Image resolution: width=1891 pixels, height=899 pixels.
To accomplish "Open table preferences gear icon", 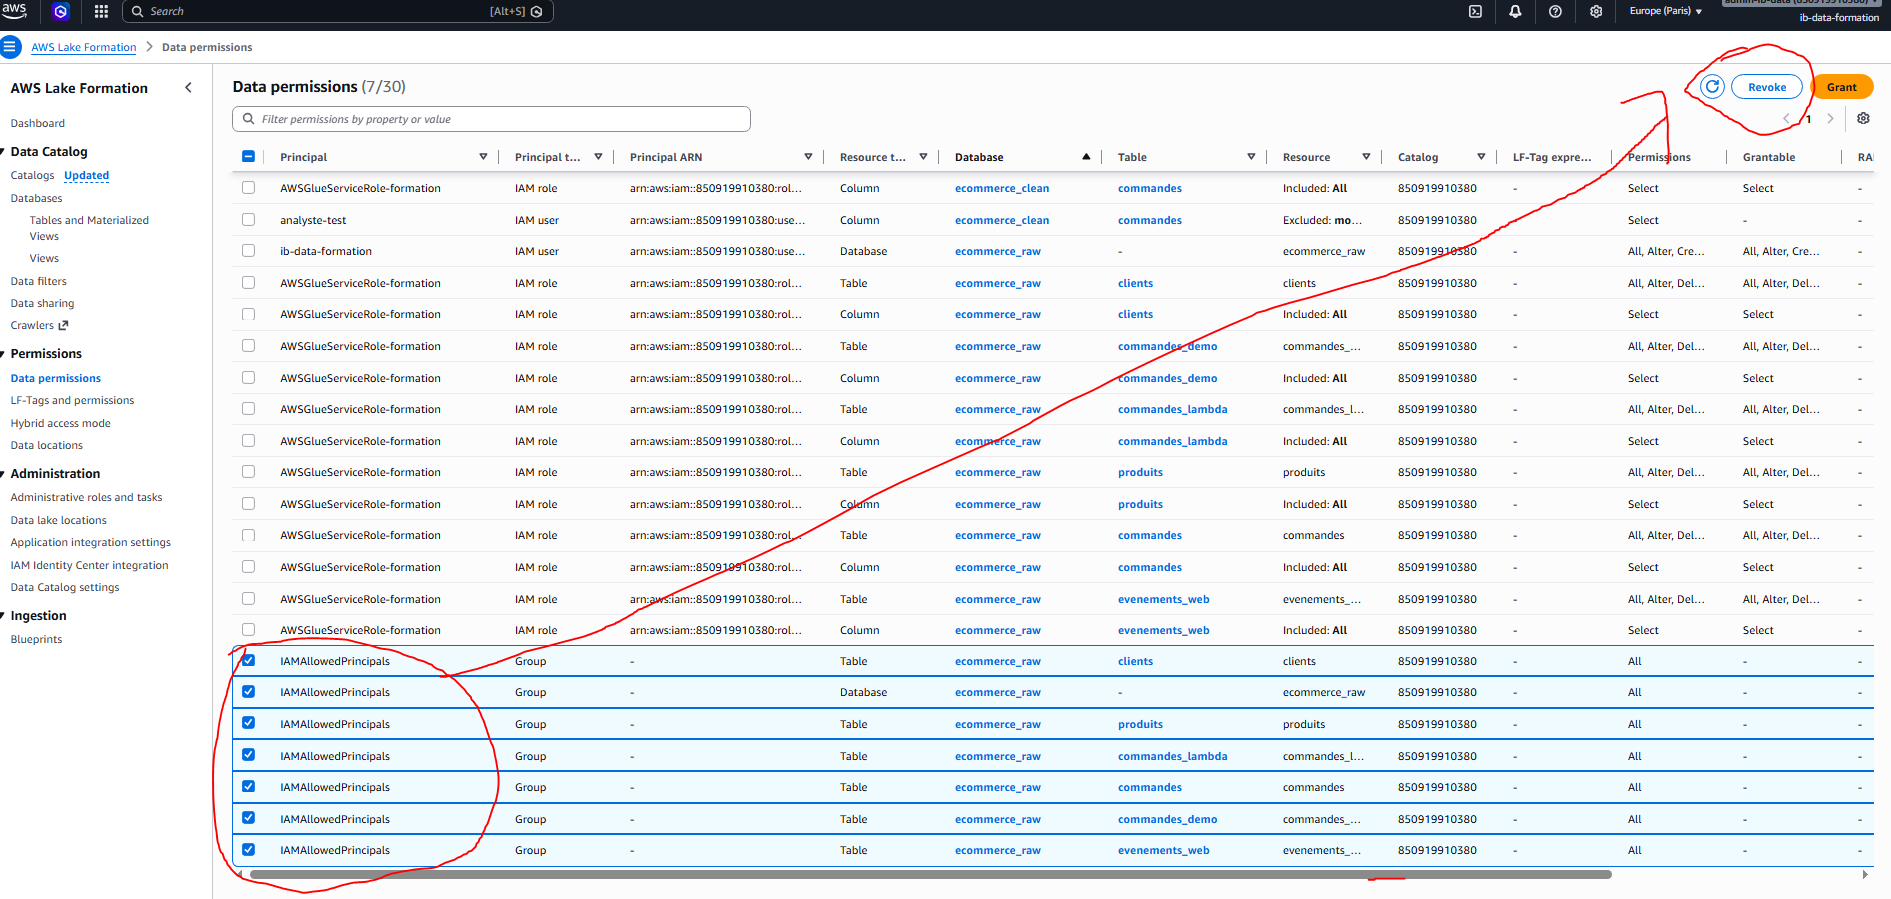I will click(1863, 118).
